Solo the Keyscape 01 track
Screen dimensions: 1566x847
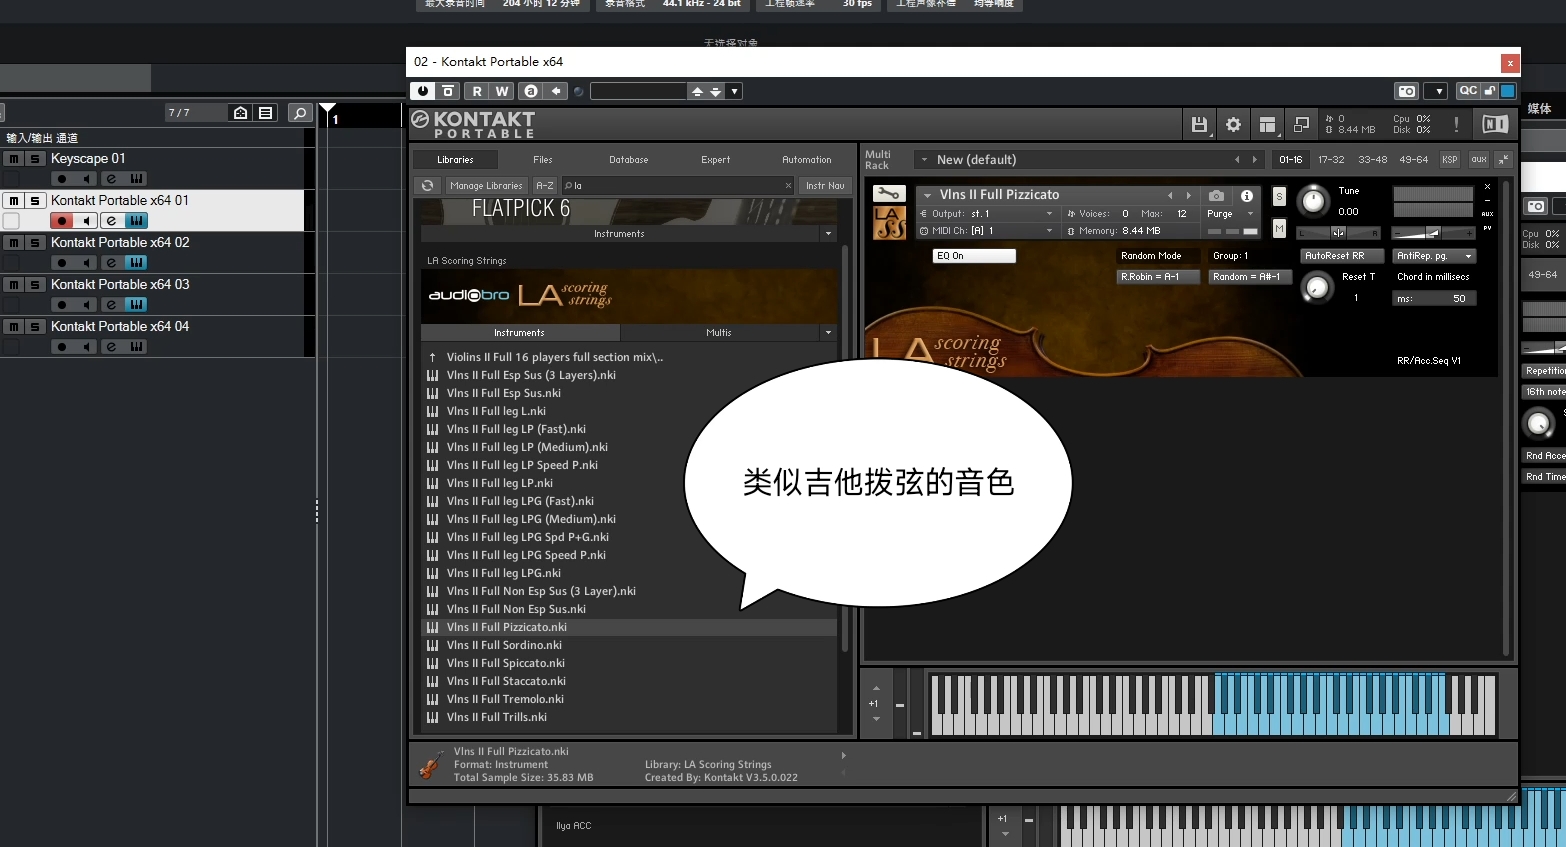tap(35, 159)
